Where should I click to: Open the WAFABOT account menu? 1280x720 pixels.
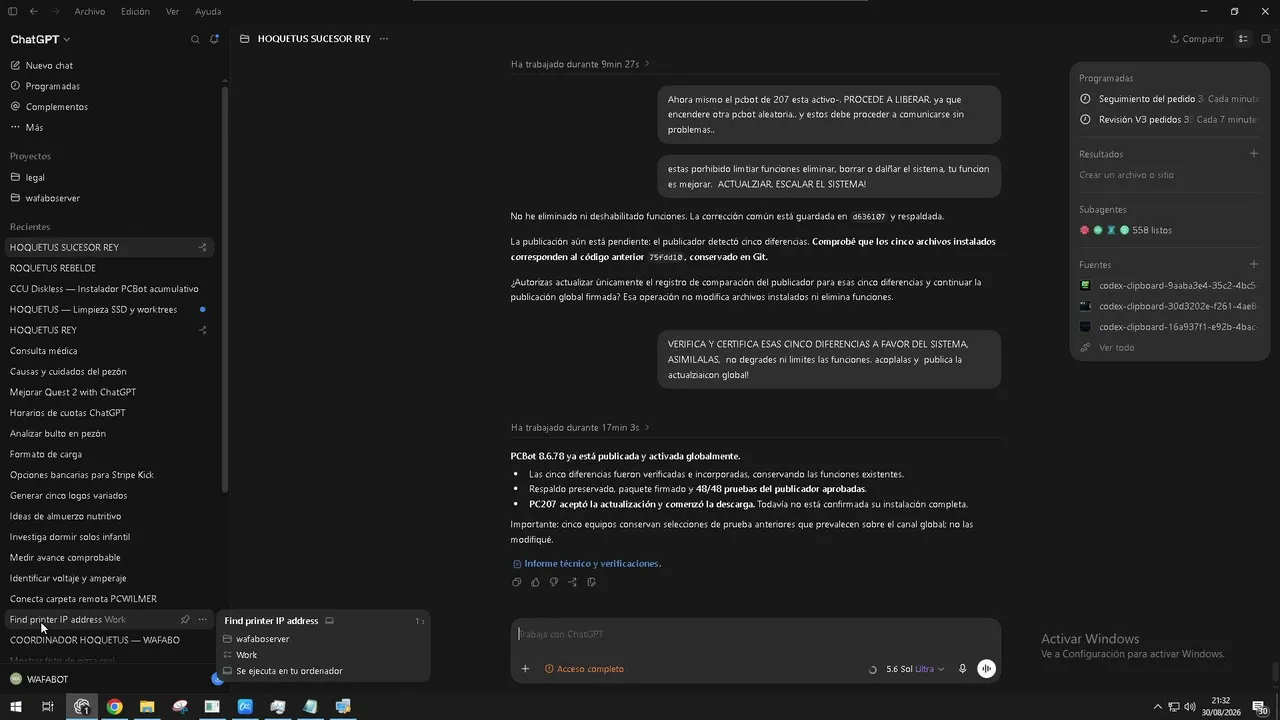click(x=40, y=680)
